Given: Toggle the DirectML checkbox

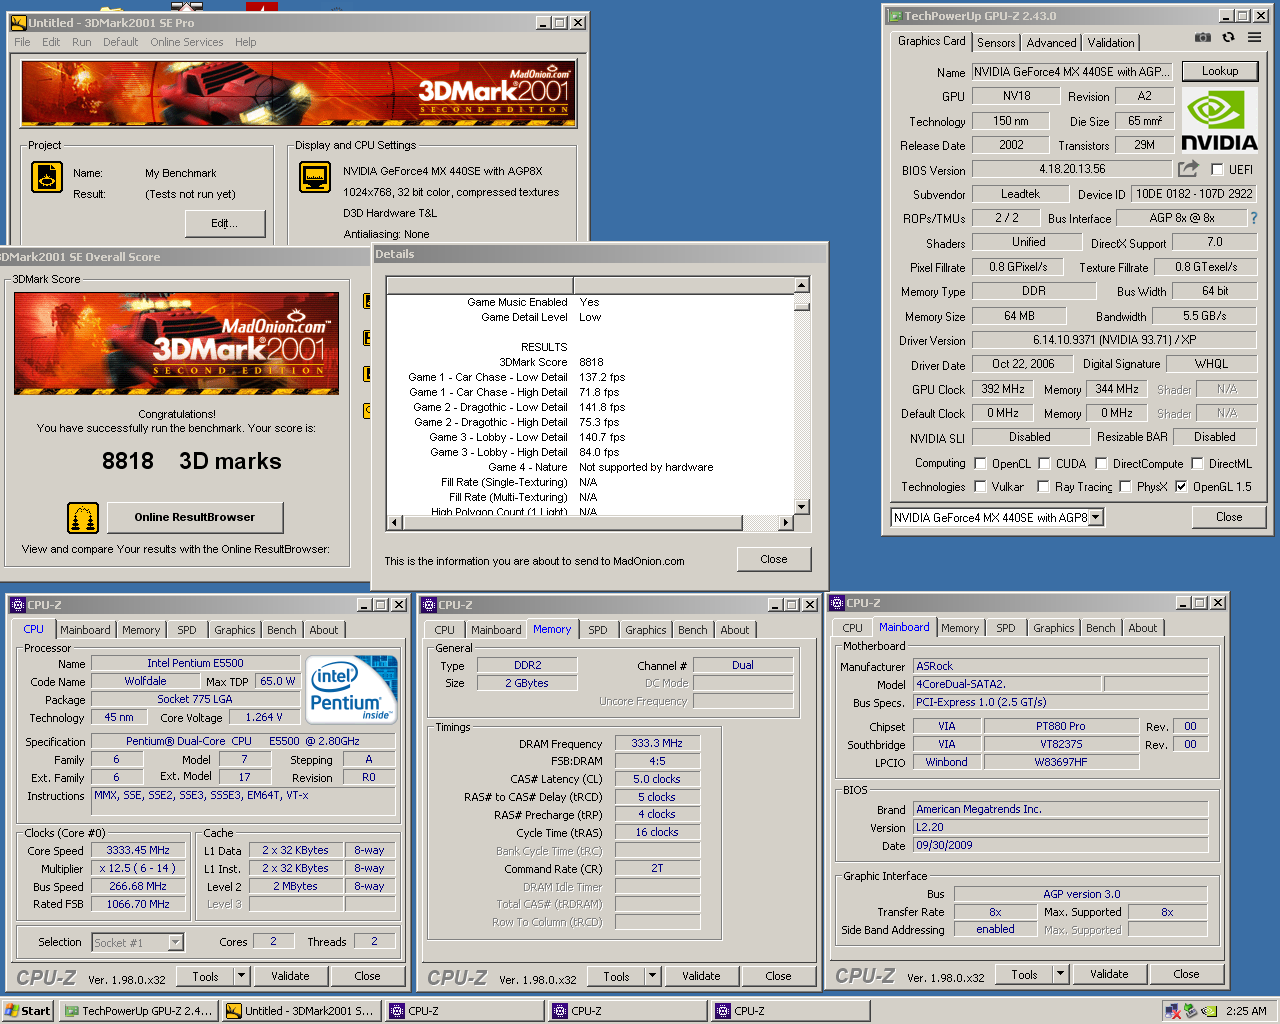Looking at the screenshot, I should coord(1197,463).
